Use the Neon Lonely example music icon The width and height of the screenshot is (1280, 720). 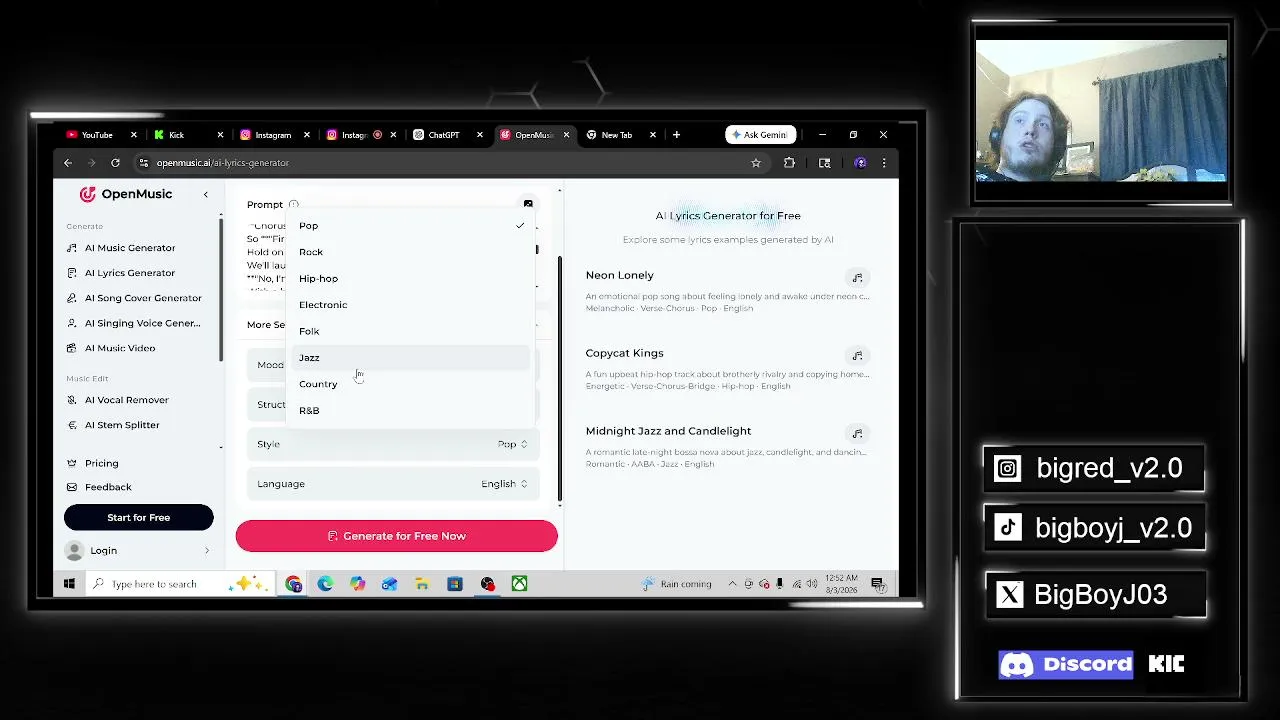click(x=857, y=278)
